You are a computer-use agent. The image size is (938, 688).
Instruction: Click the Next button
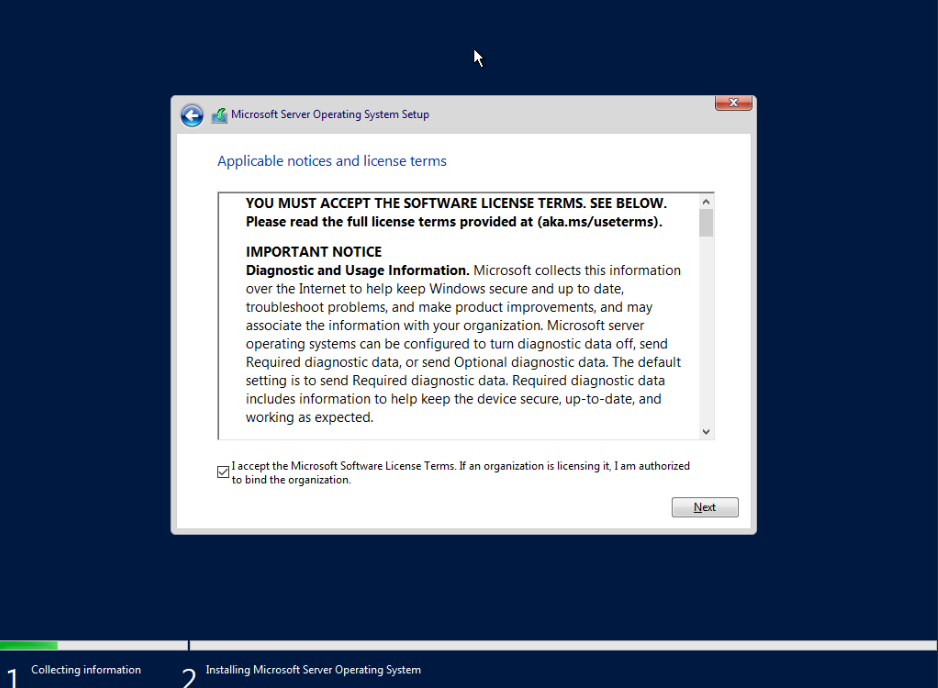[x=705, y=507]
